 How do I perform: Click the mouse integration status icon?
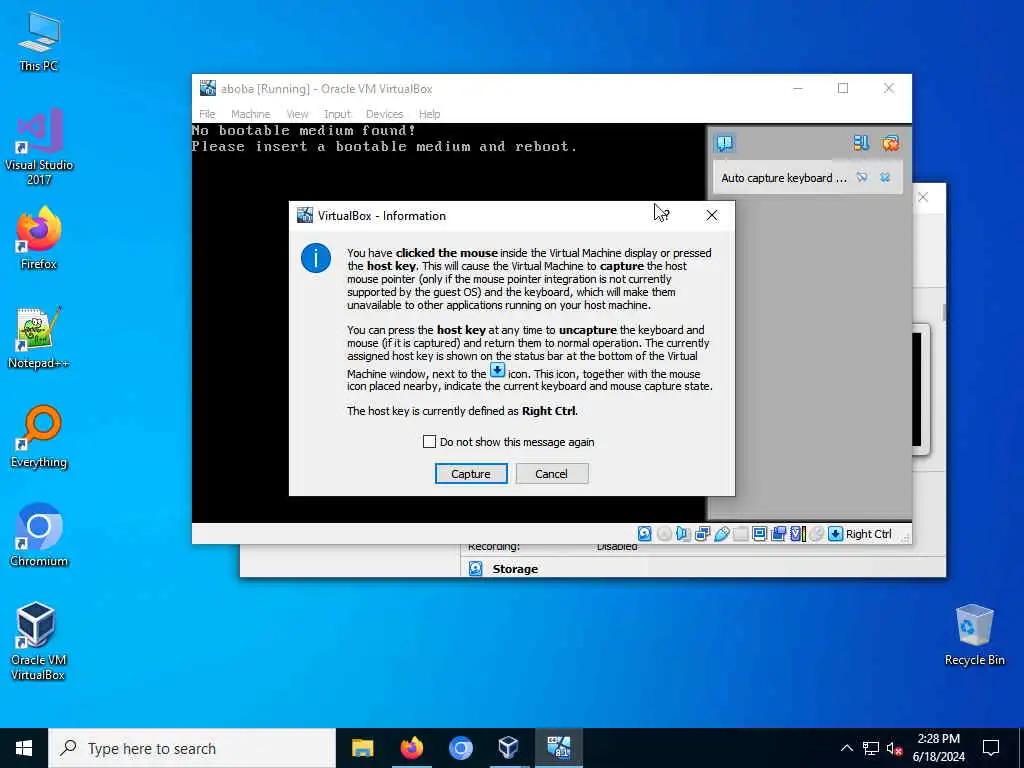816,534
